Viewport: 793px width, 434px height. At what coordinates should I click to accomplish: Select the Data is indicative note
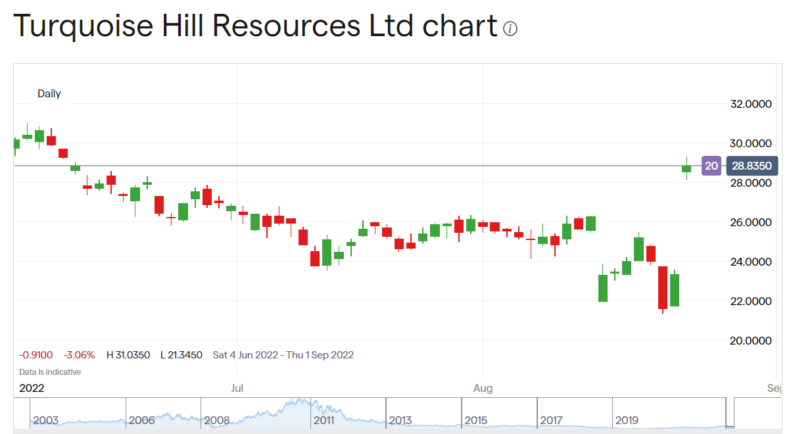click(x=50, y=372)
